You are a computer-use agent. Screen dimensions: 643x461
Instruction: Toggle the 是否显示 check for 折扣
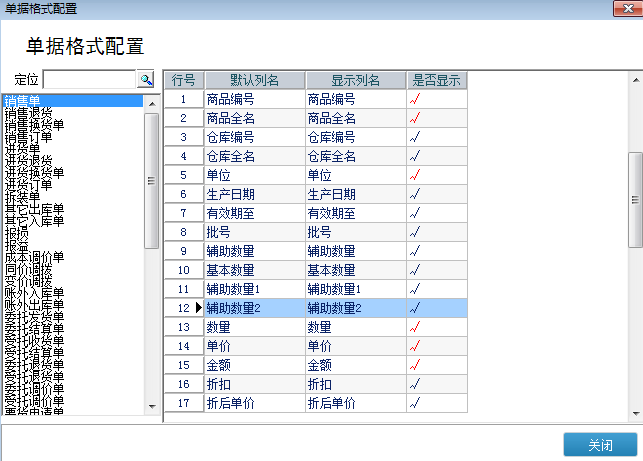[414, 384]
